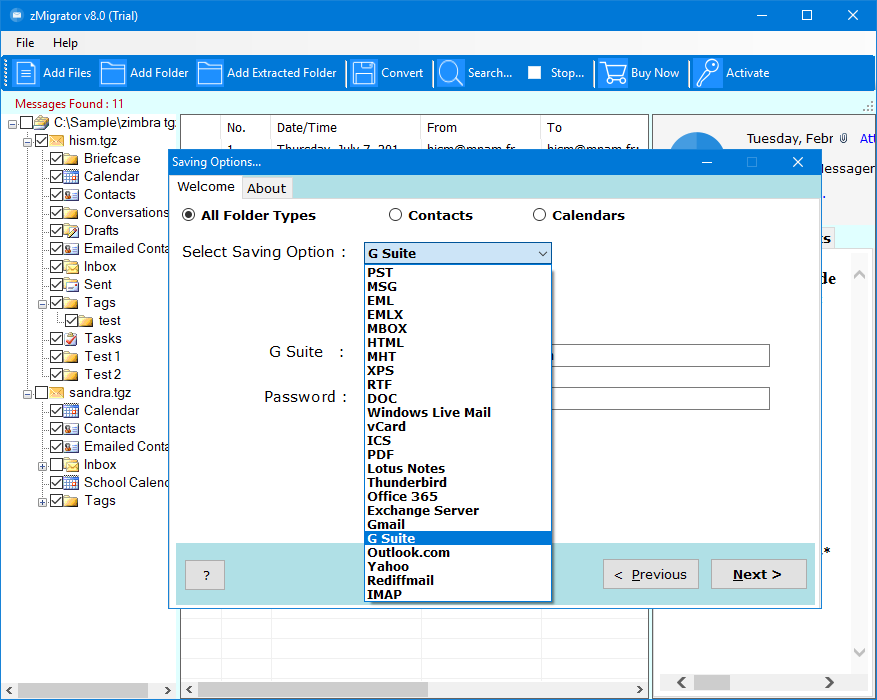Click the question mark help button
Viewport: 877px width, 700px height.
point(205,575)
